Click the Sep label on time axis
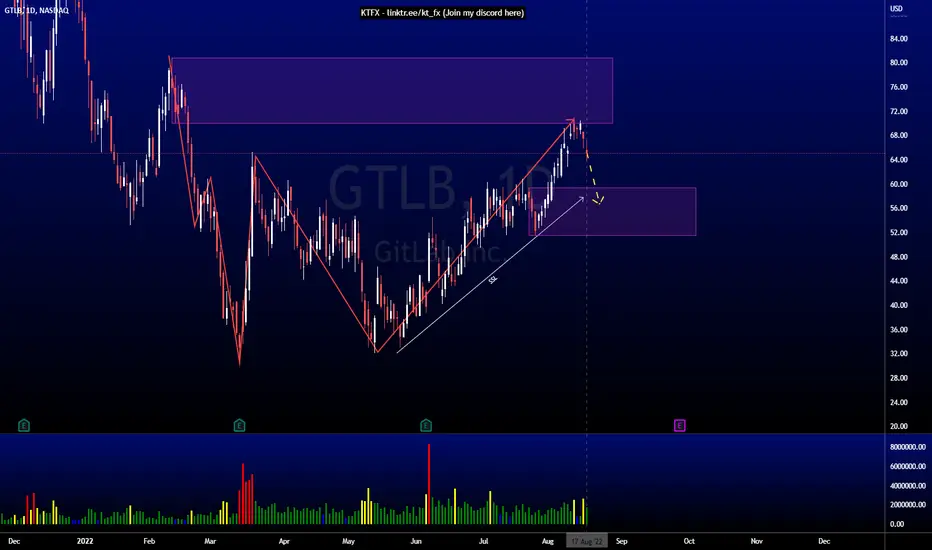 (621, 541)
